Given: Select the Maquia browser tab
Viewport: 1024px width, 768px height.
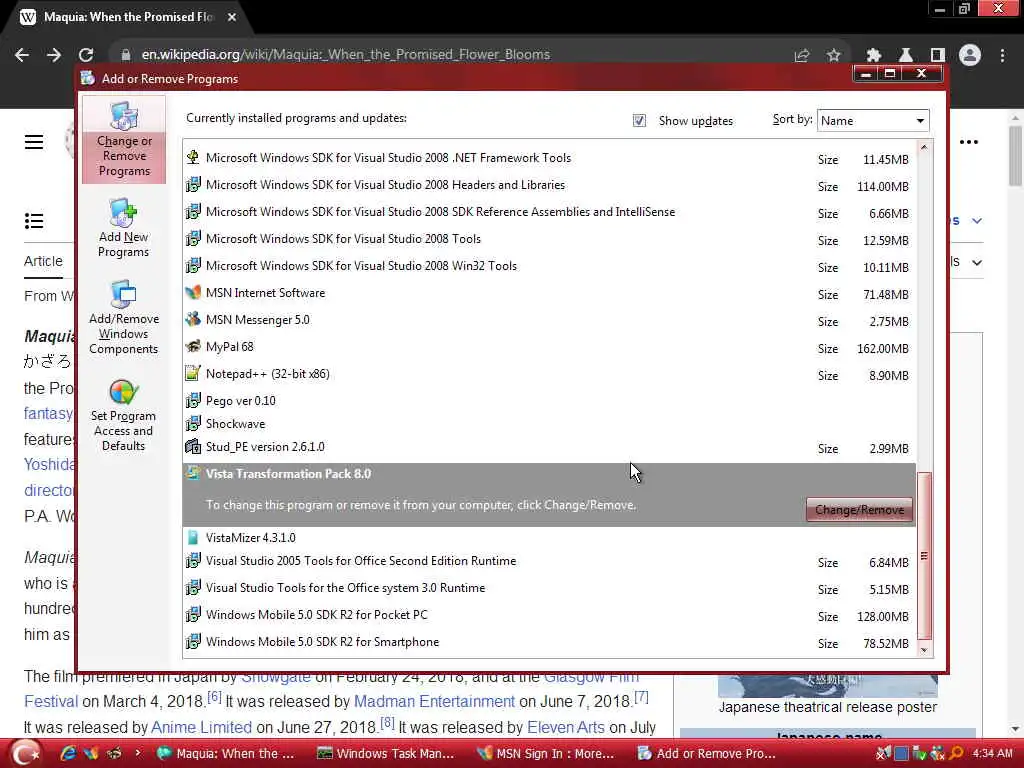Looking at the screenshot, I should pyautogui.click(x=128, y=17).
